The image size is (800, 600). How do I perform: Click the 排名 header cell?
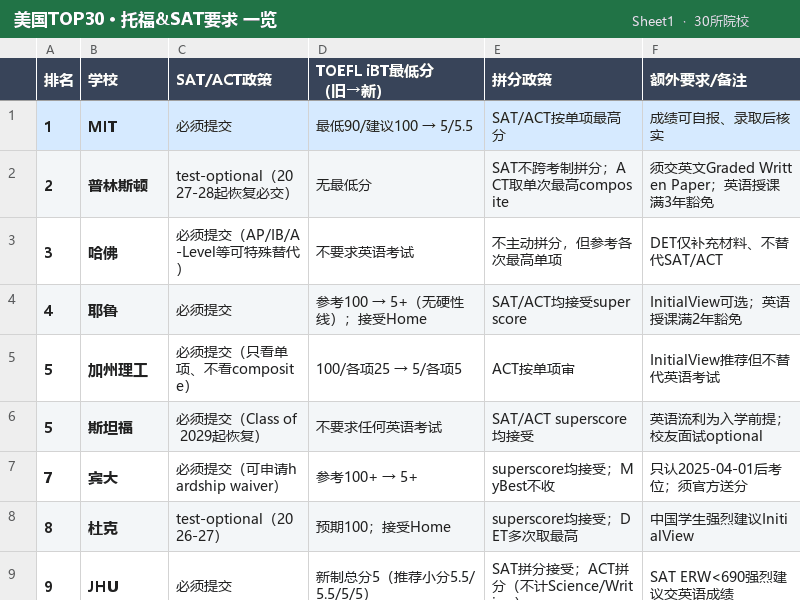click(x=58, y=80)
